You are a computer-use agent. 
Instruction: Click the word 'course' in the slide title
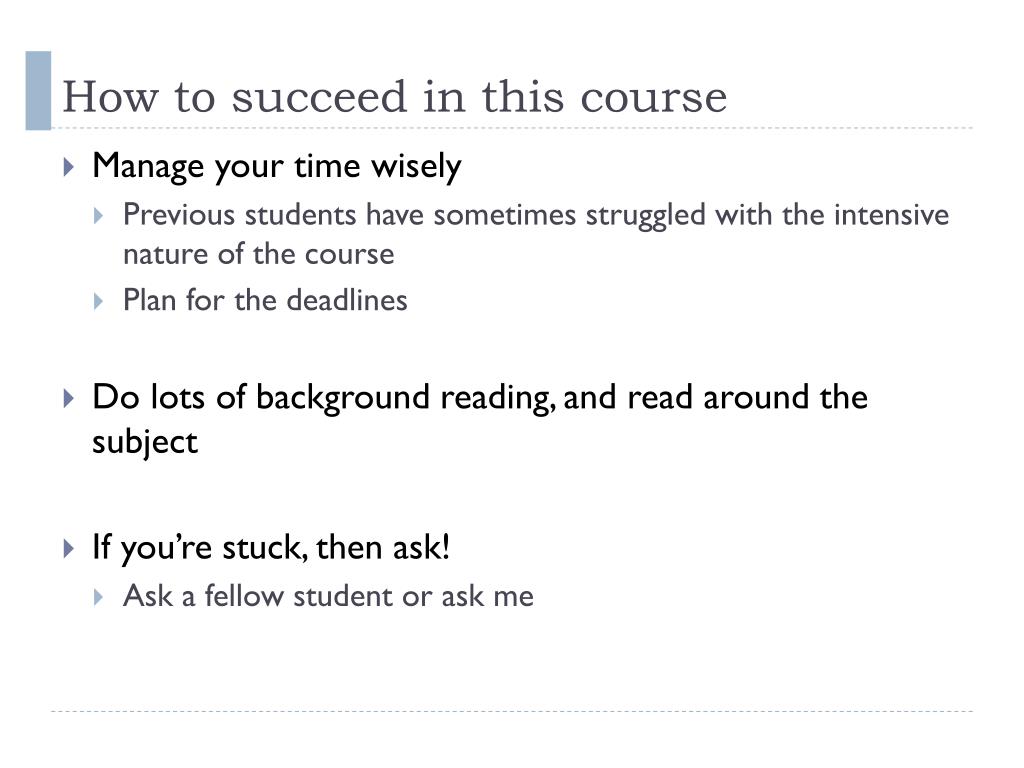[x=654, y=98]
